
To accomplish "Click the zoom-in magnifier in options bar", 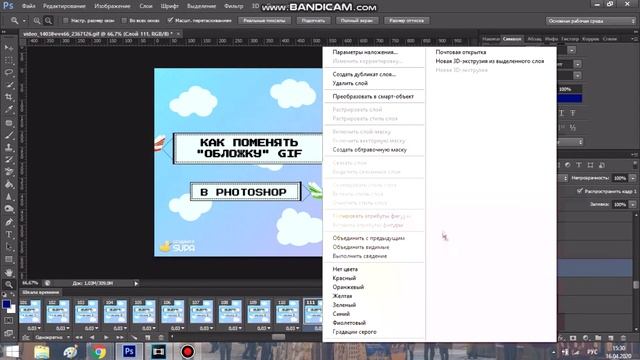I will pyautogui.click(x=37, y=20).
